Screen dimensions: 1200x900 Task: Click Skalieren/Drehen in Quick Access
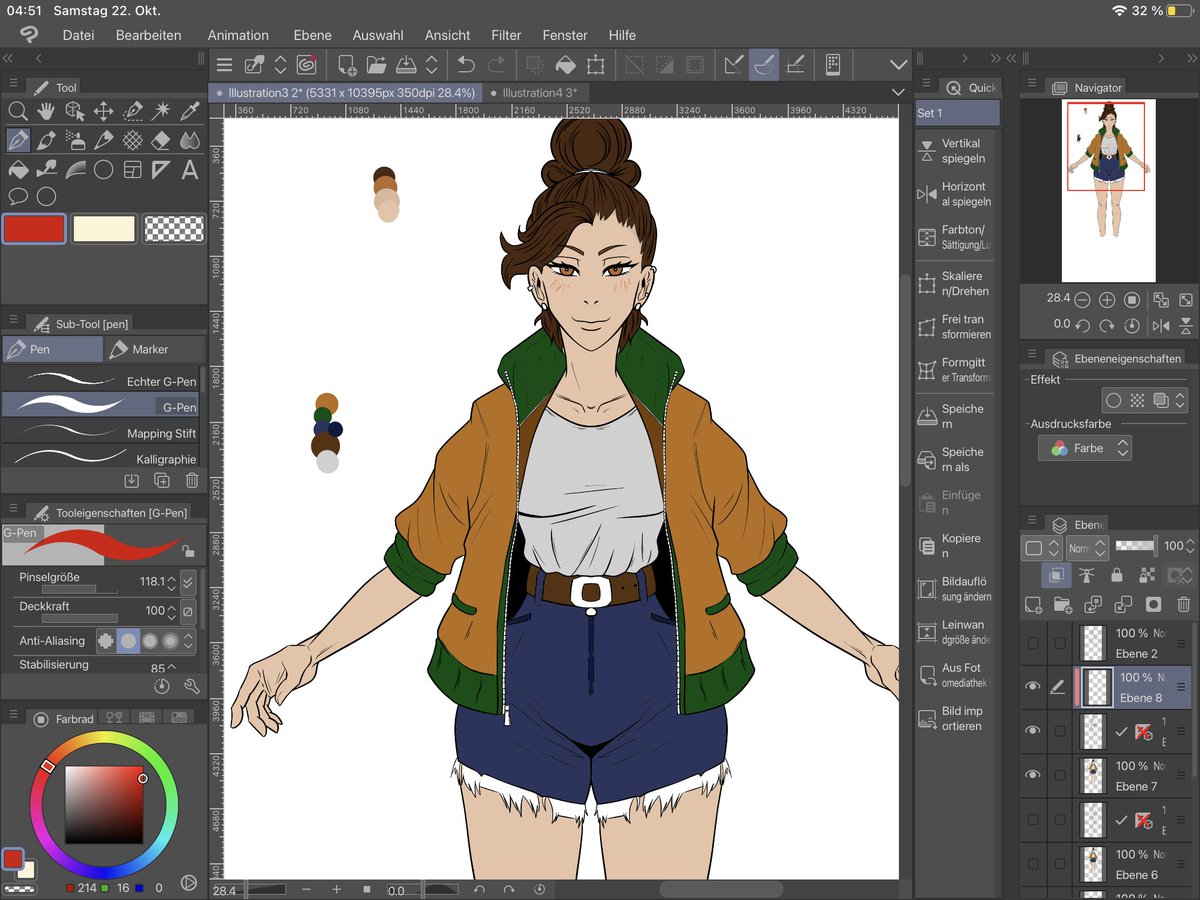pyautogui.click(x=957, y=283)
